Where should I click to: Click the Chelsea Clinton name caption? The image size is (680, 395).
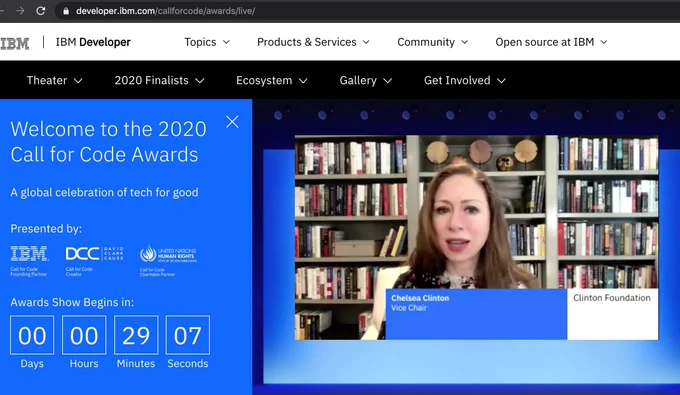(420, 298)
